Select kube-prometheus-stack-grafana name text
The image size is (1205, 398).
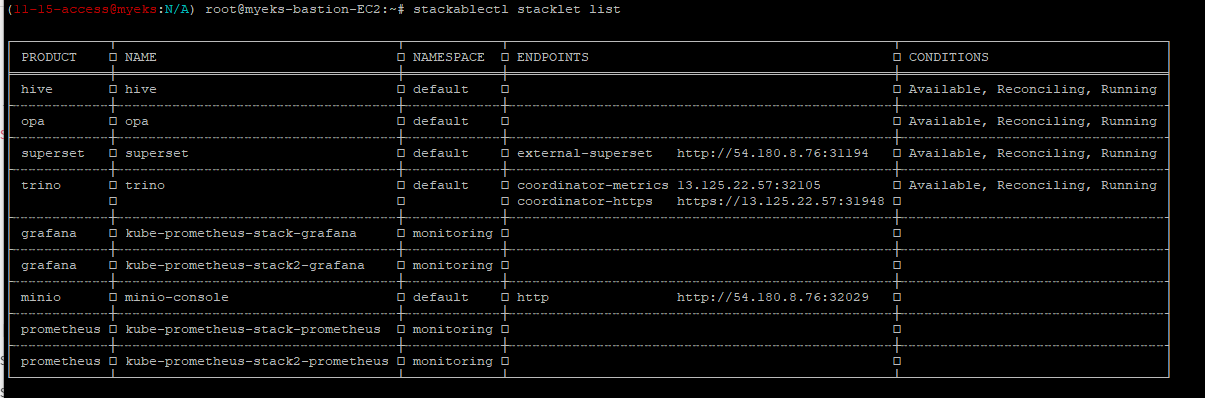(241, 233)
